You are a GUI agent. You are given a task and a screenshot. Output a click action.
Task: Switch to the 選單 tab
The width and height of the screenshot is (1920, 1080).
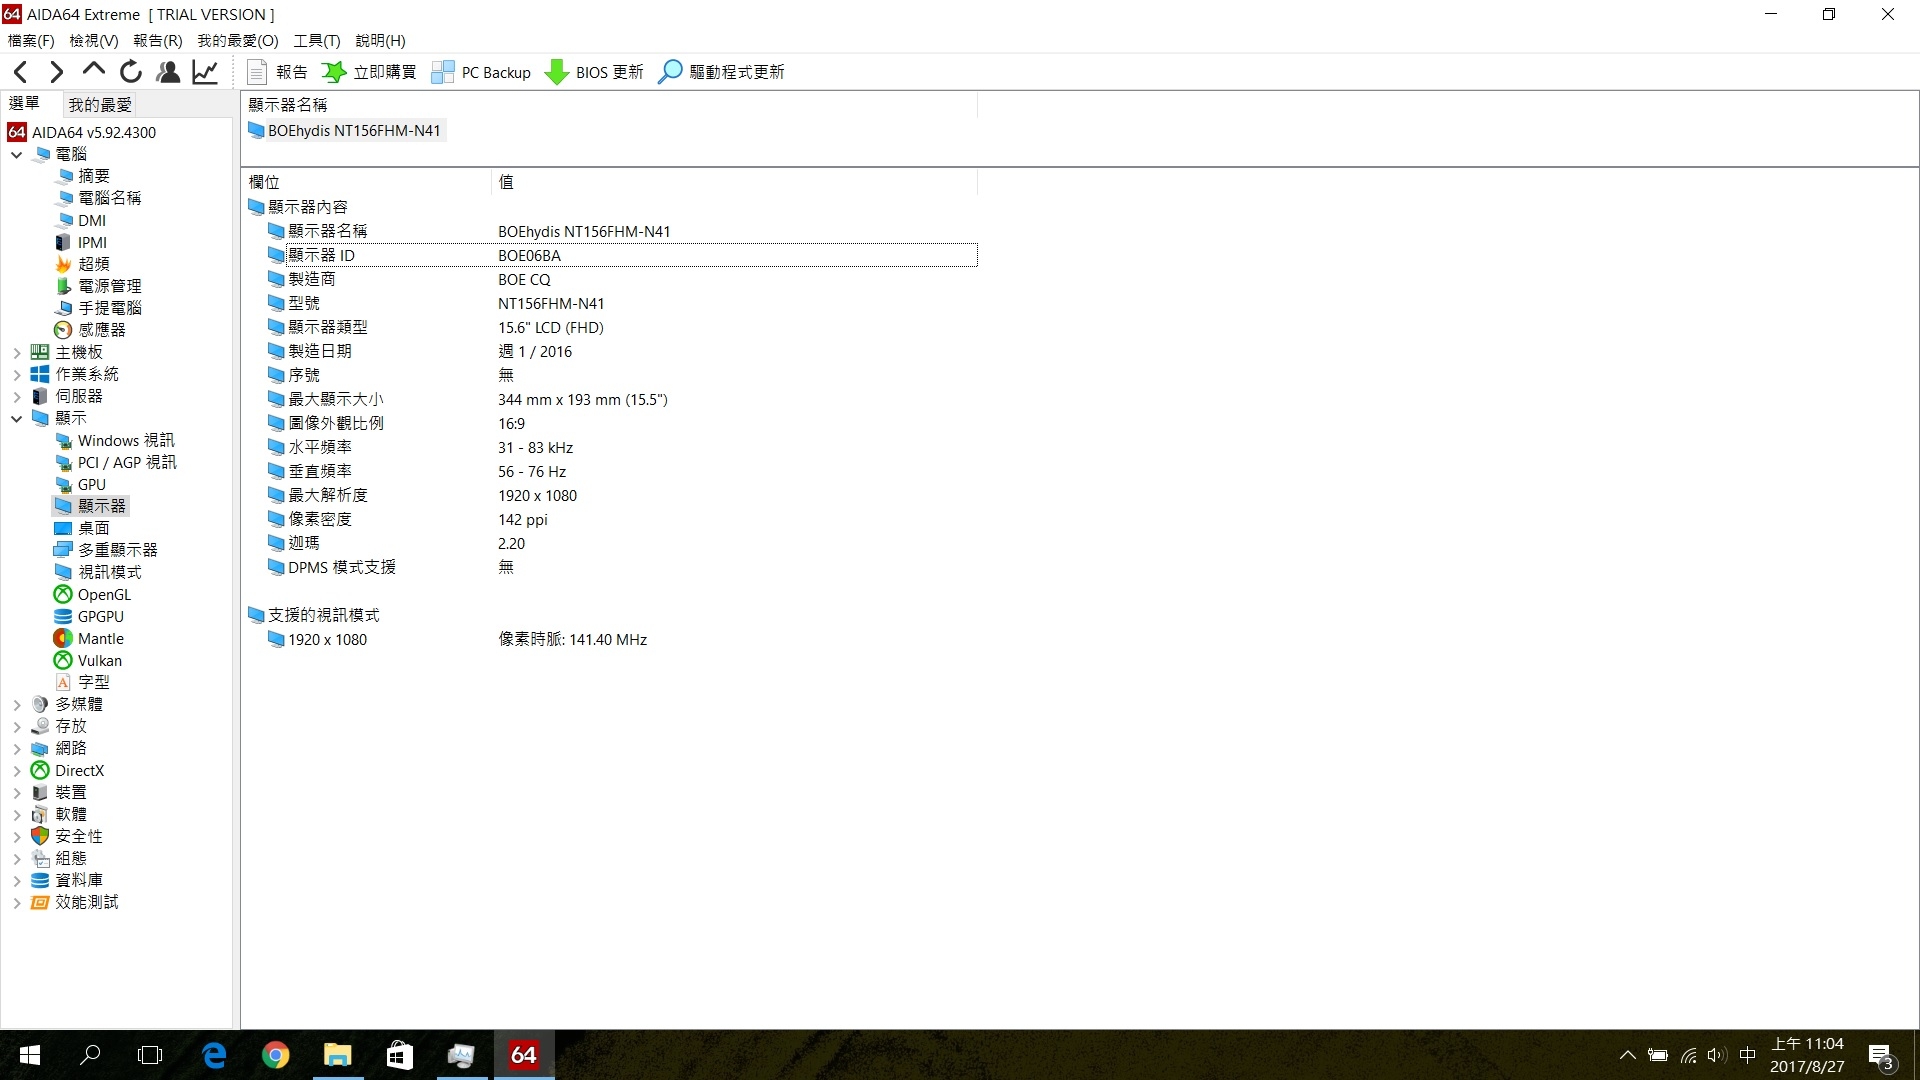(24, 103)
